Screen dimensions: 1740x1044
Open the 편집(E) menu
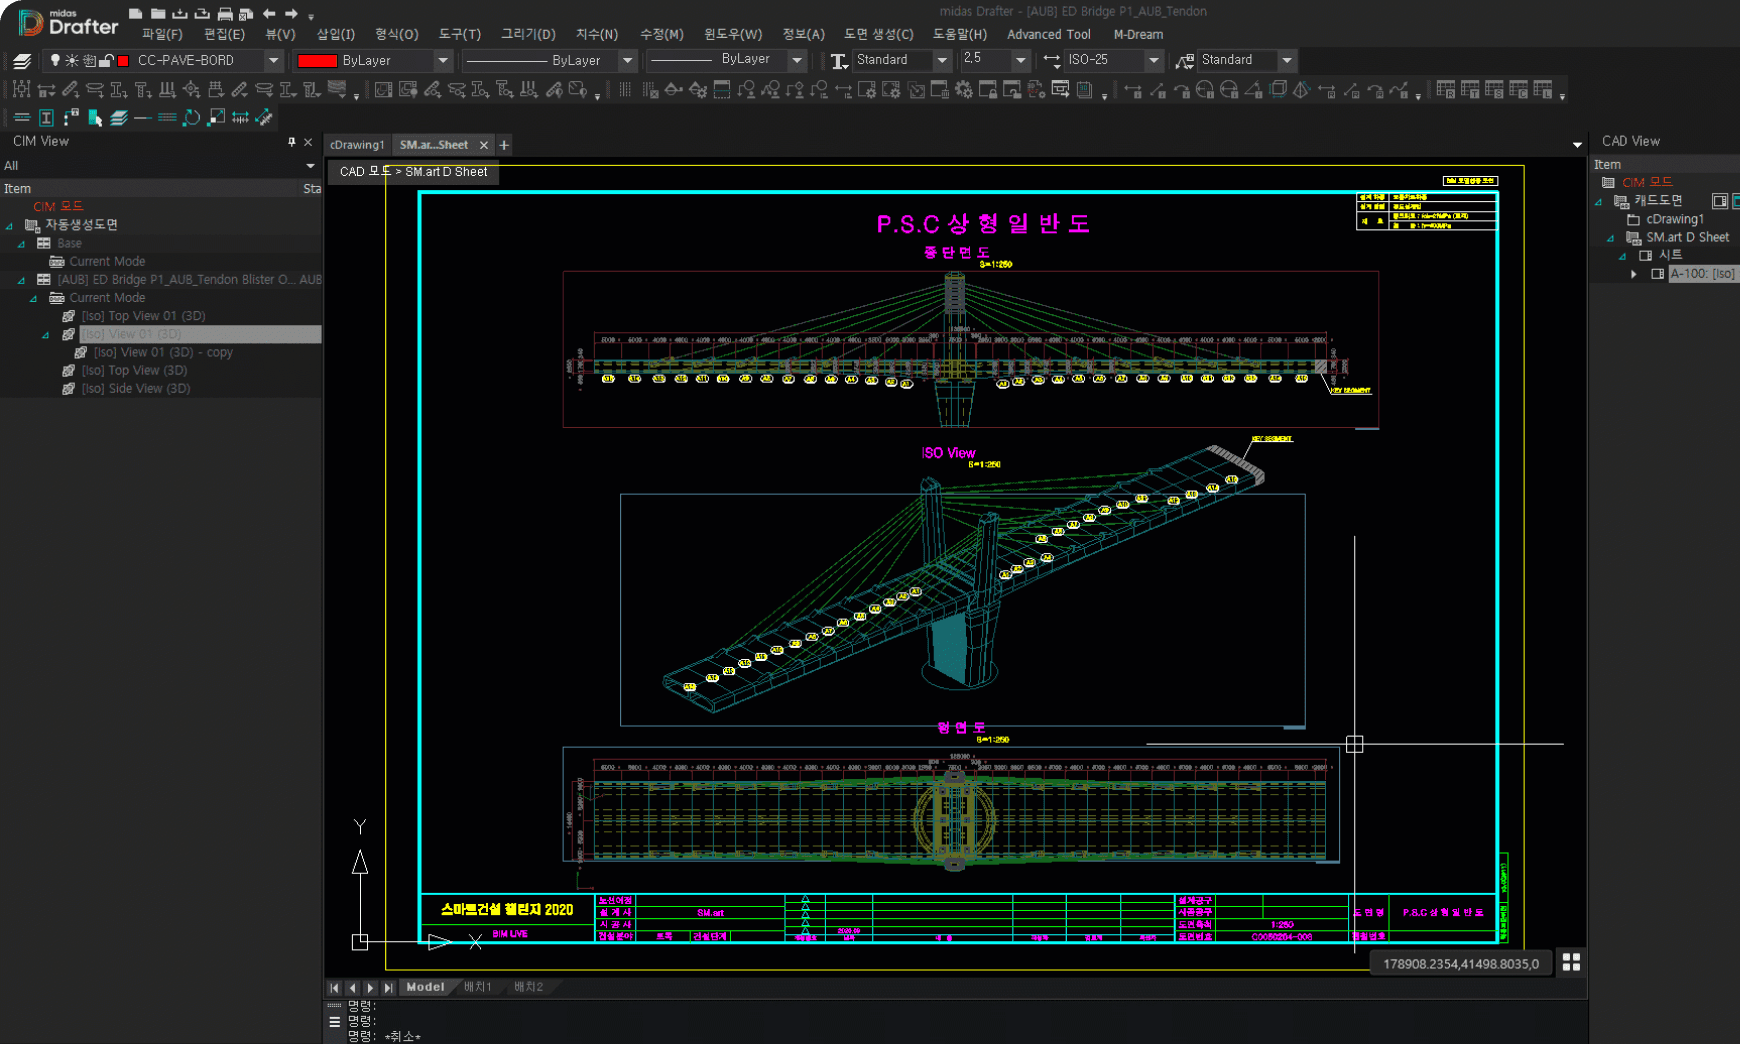click(x=224, y=34)
